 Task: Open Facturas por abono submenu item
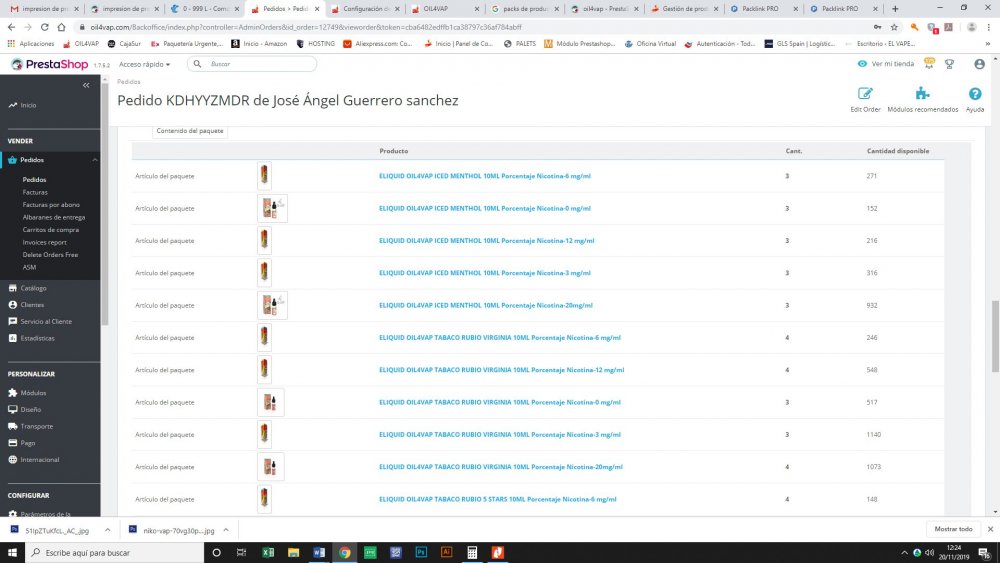point(51,205)
